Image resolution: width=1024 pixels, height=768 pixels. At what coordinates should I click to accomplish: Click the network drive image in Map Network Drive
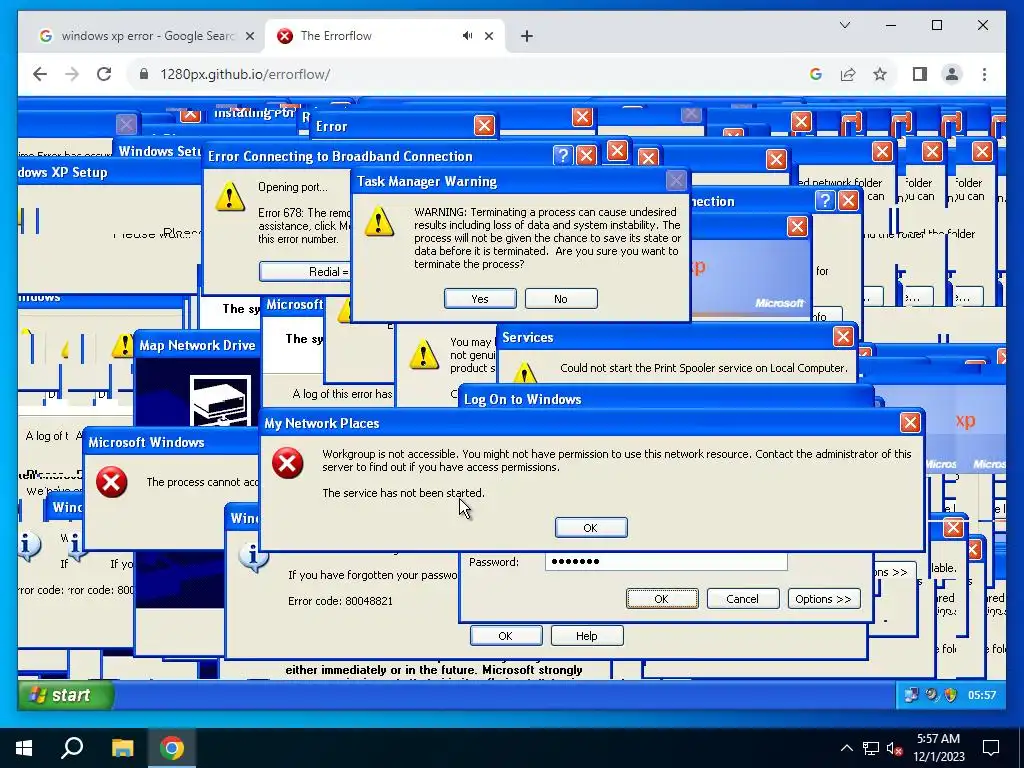pos(221,400)
